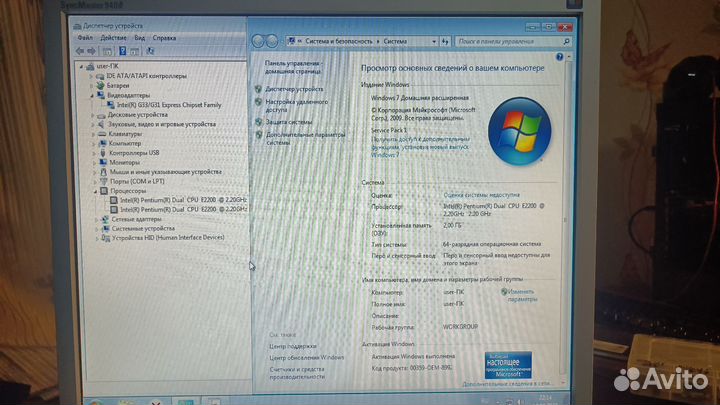
Task: Collapse the Видеоадаптеры tree node
Action: (93, 96)
